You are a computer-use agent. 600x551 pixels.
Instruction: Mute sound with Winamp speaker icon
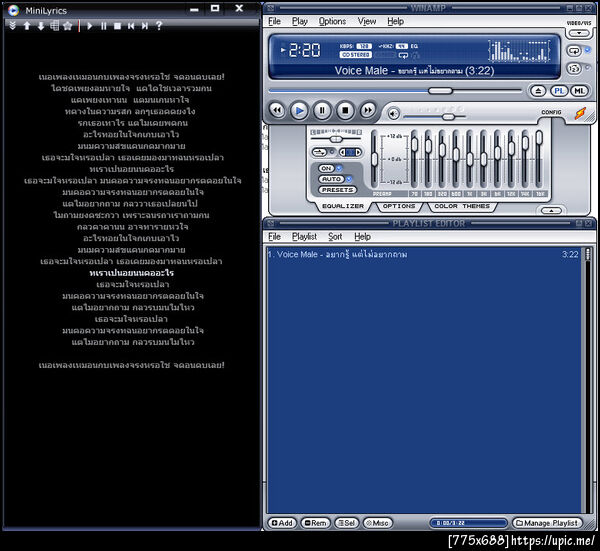pyautogui.click(x=393, y=114)
